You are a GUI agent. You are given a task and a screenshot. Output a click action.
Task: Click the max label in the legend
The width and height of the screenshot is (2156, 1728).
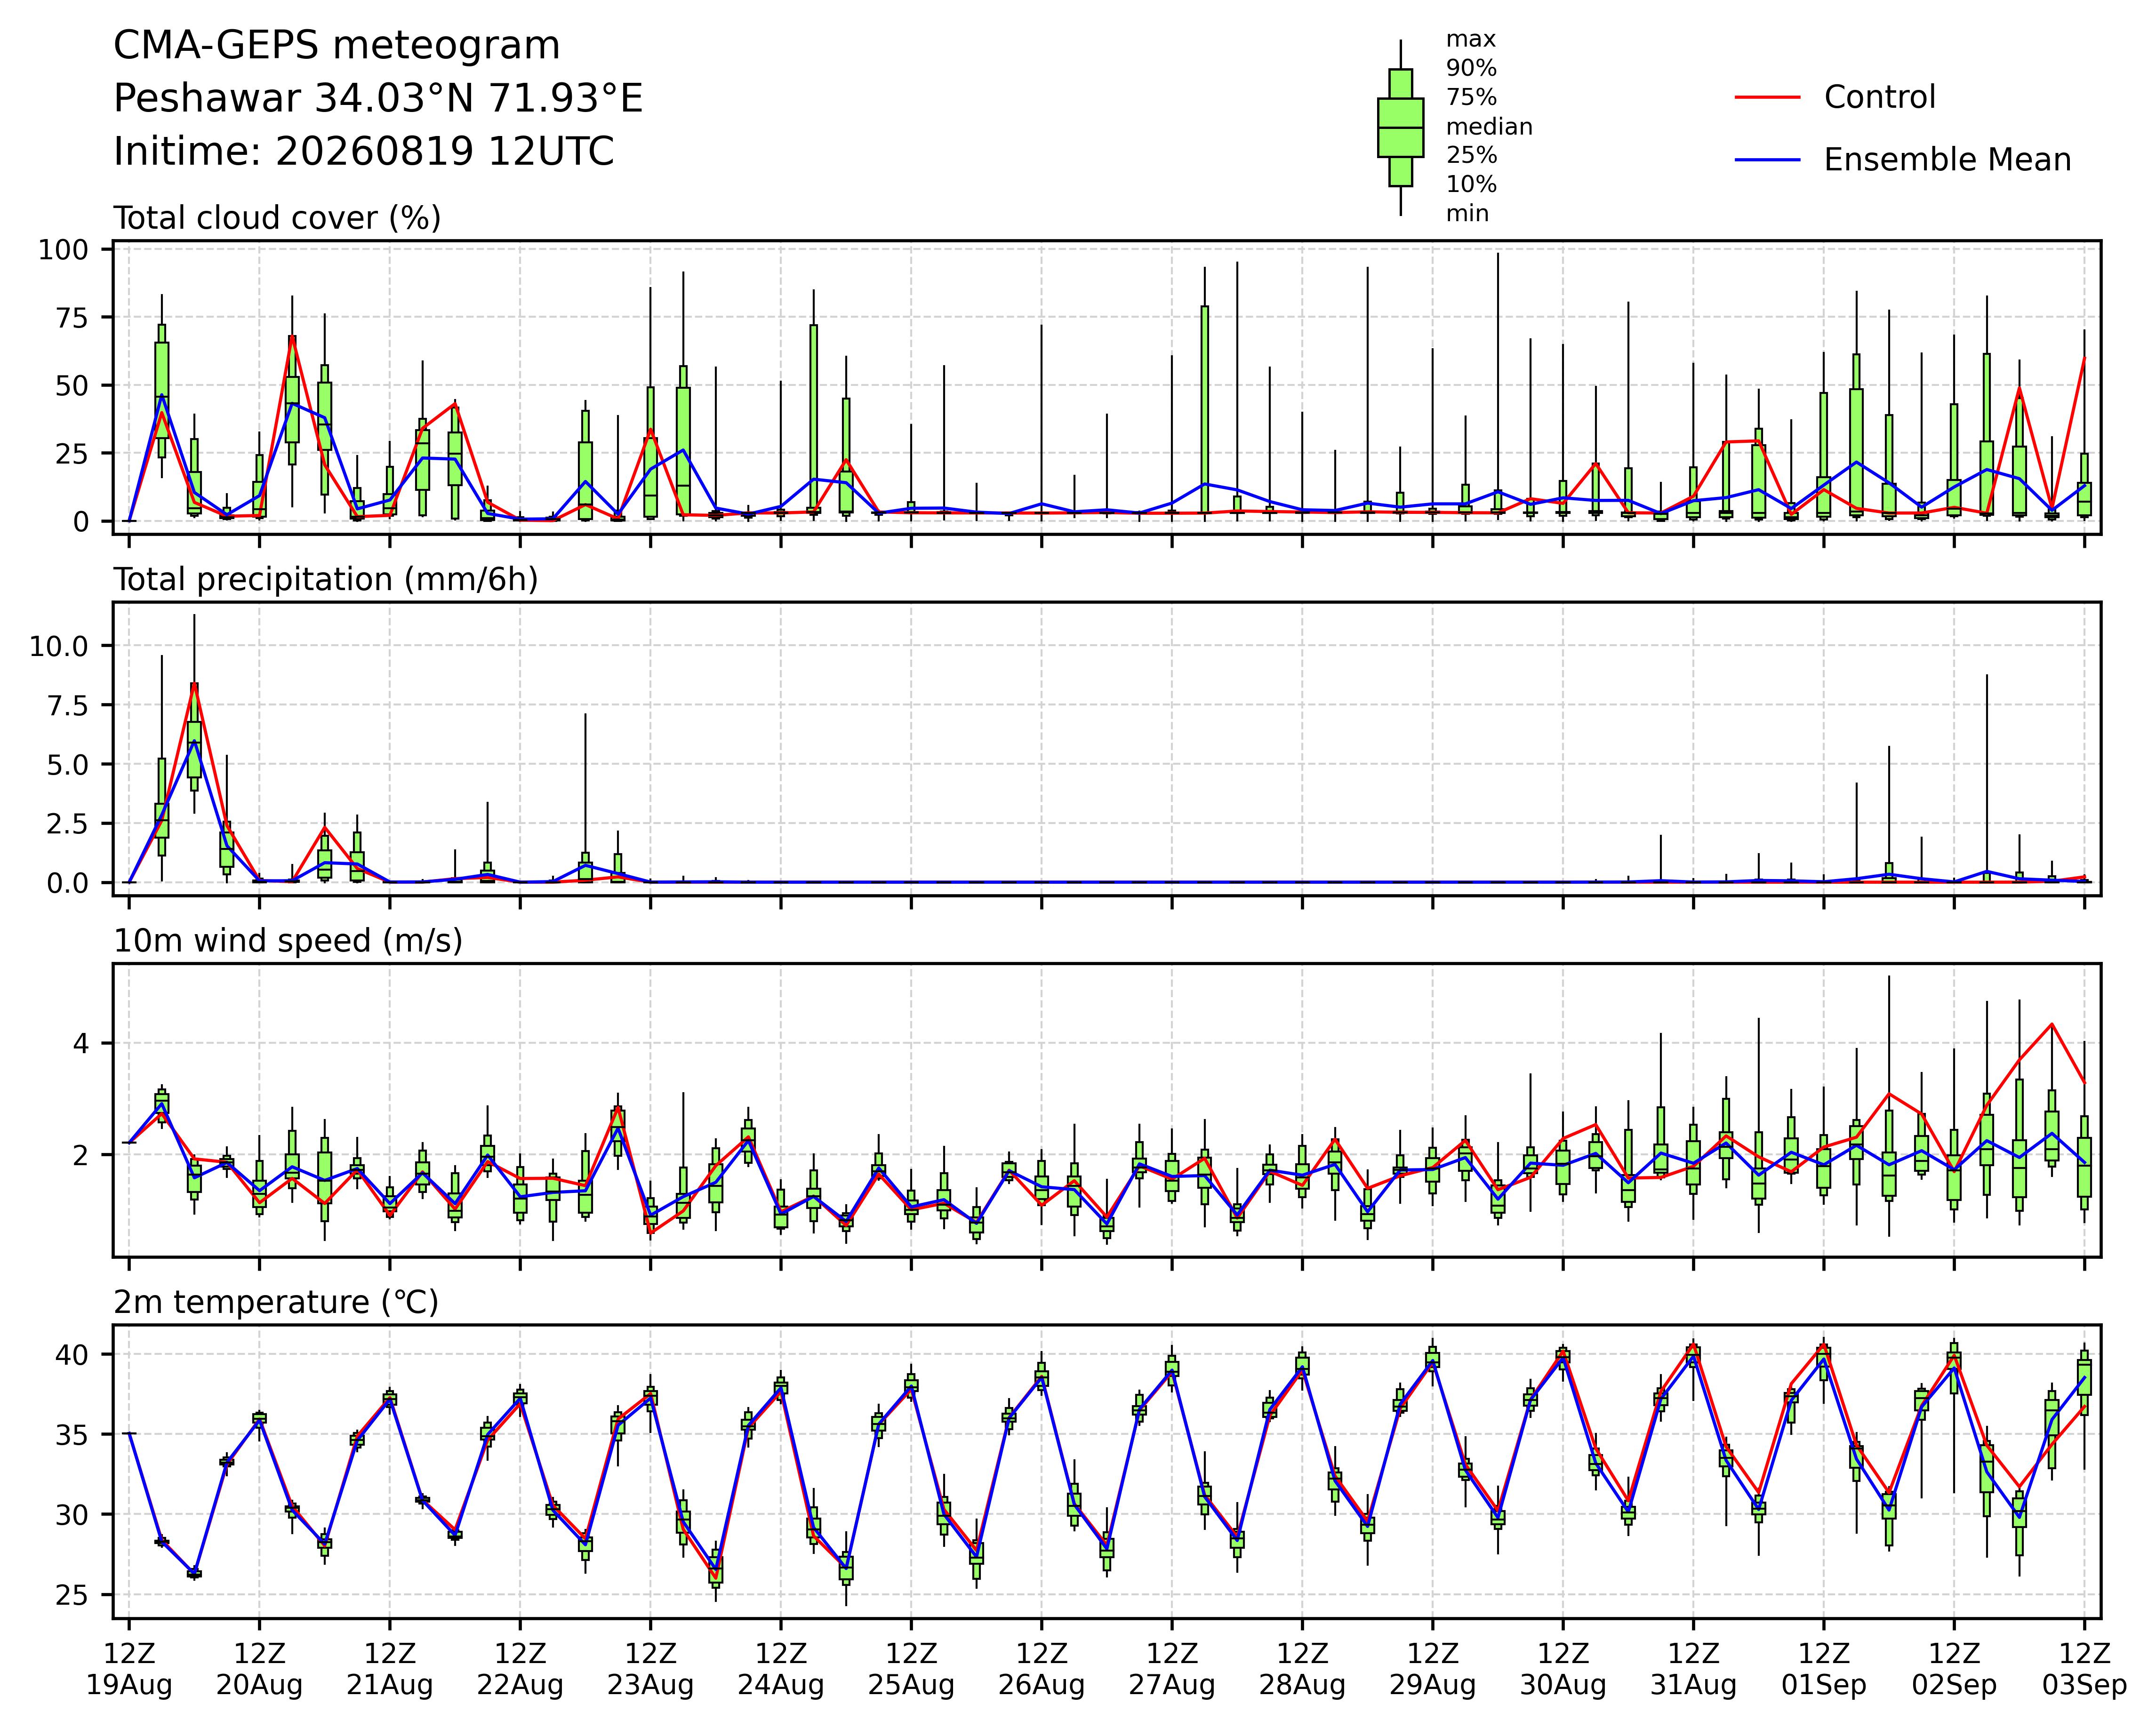(x=1471, y=40)
